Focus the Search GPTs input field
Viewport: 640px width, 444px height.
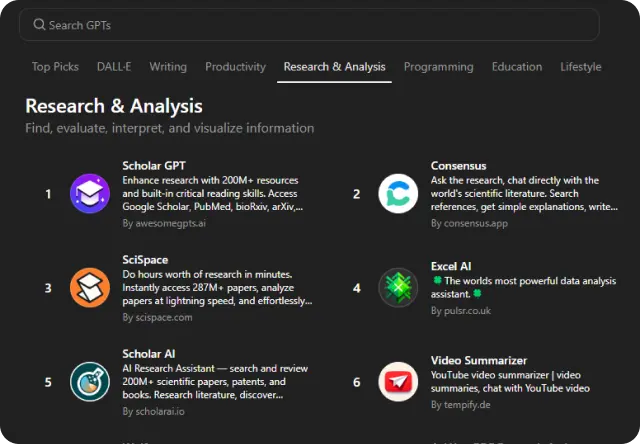(x=309, y=25)
